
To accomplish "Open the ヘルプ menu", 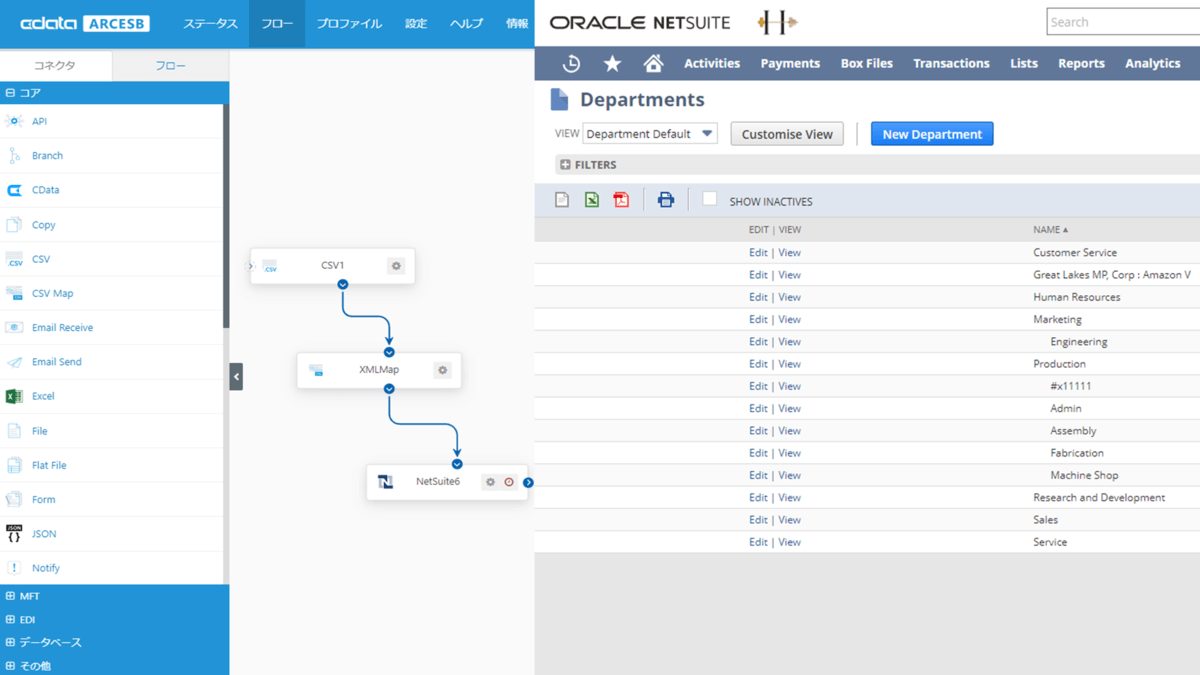I will tap(466, 24).
